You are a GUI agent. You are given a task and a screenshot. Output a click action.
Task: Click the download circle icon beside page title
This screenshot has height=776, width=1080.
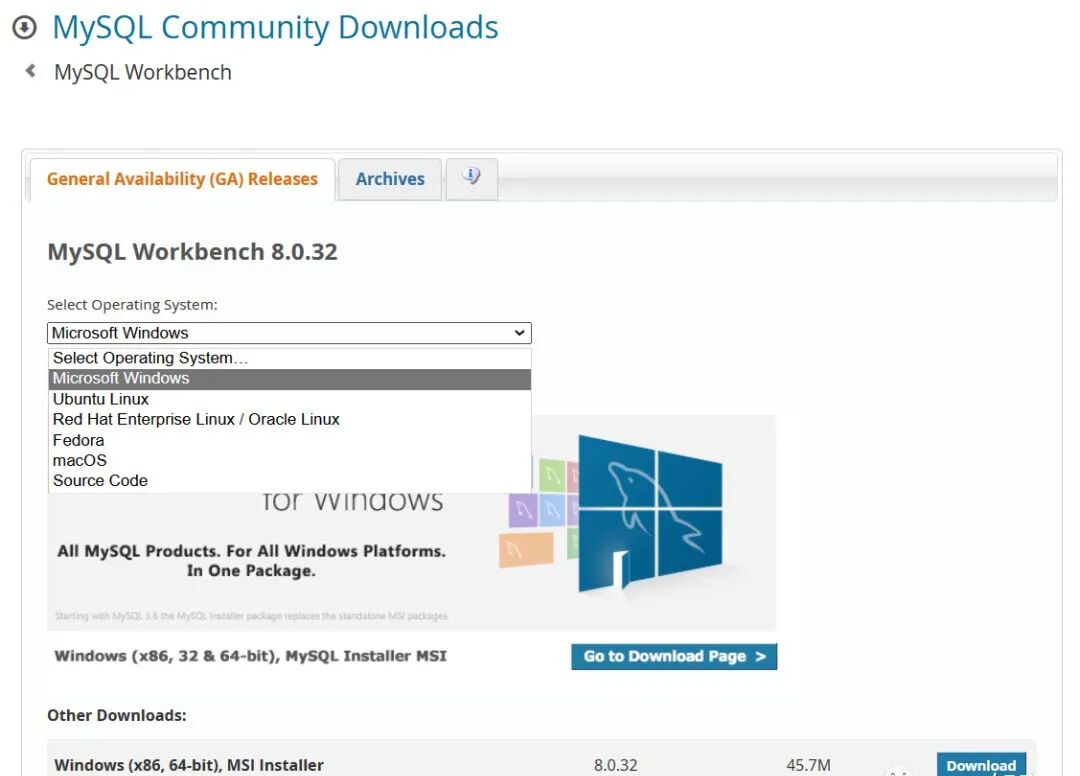24,28
